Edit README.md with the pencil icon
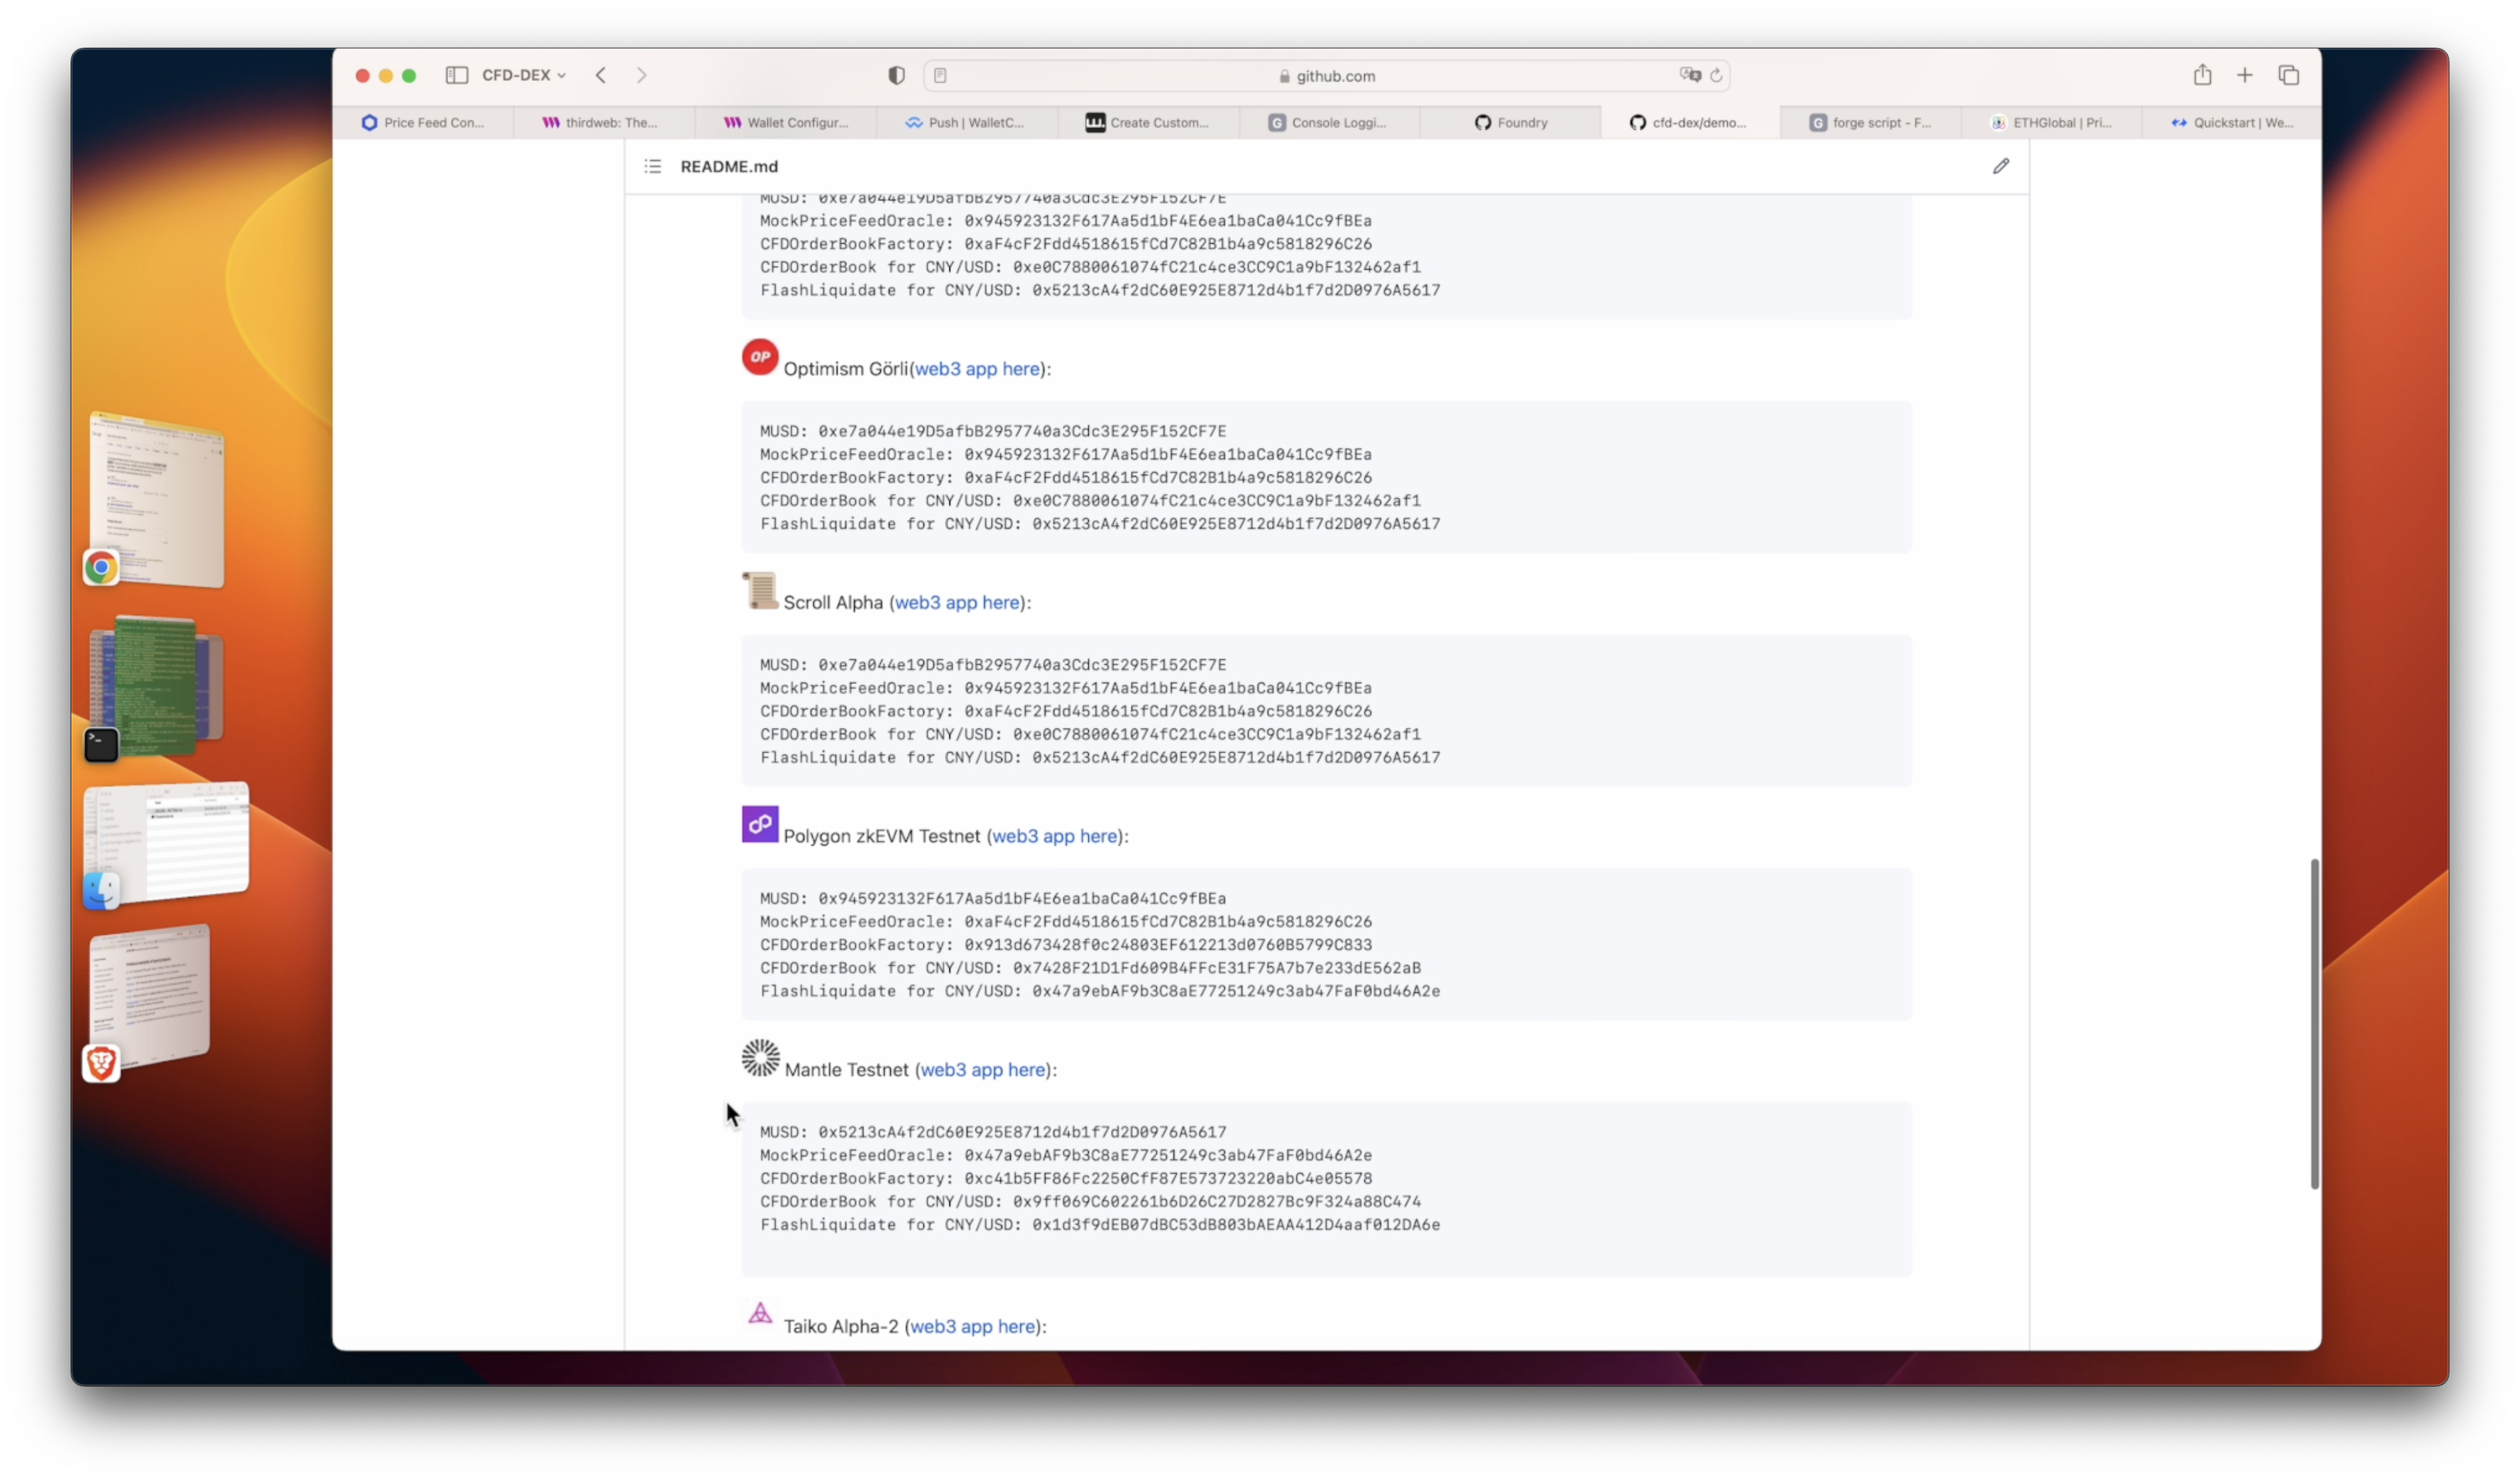 (2000, 166)
